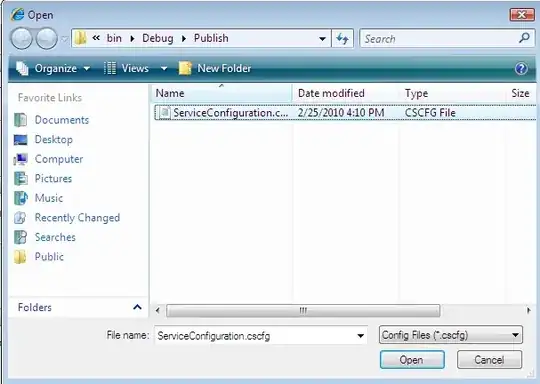Screen dimensions: 540x384
Task: Open Public folder in Favorite Links
Action: tap(39, 257)
